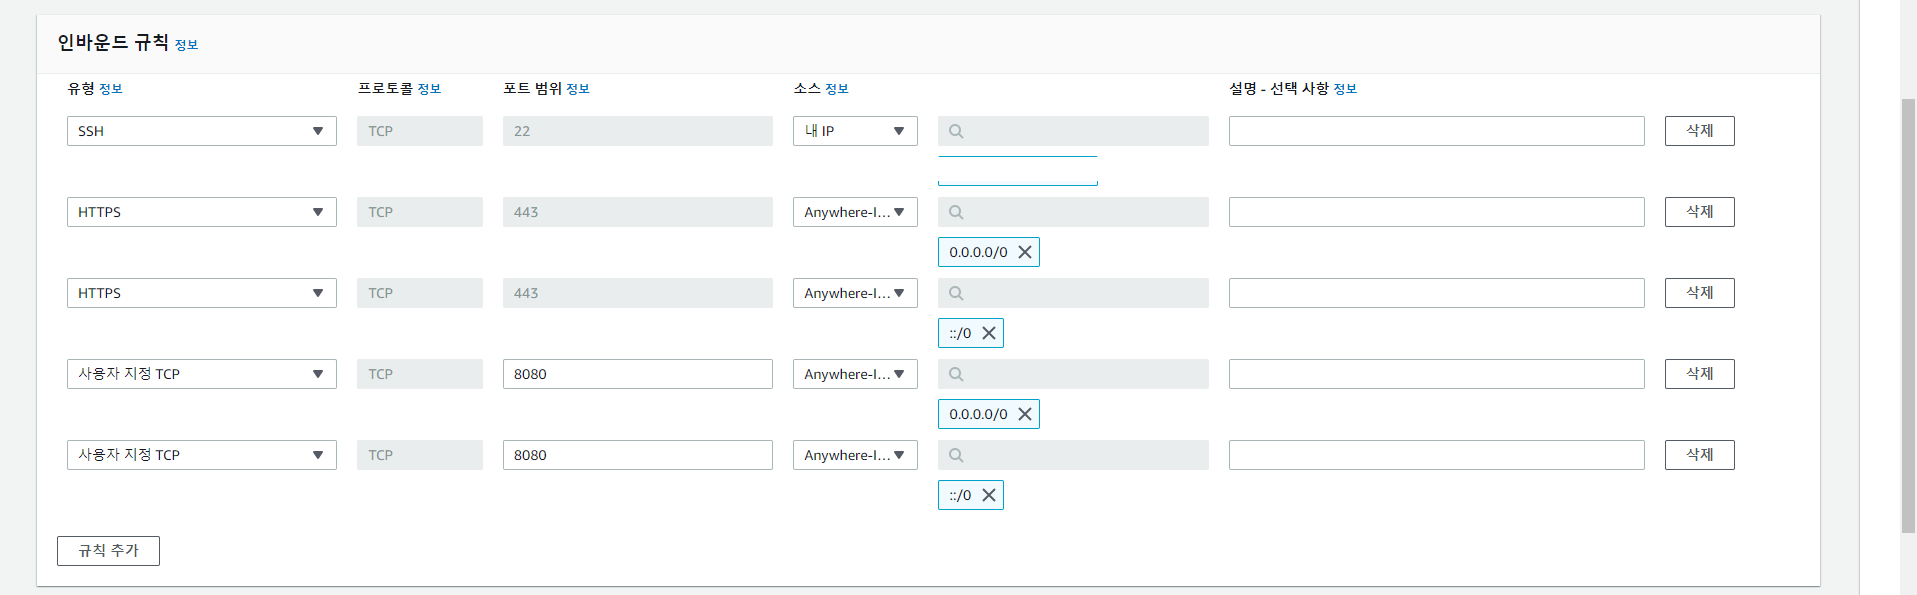Image resolution: width=1917 pixels, height=595 pixels.
Task: Click port range field of first 8080 rule
Action: click(x=637, y=374)
